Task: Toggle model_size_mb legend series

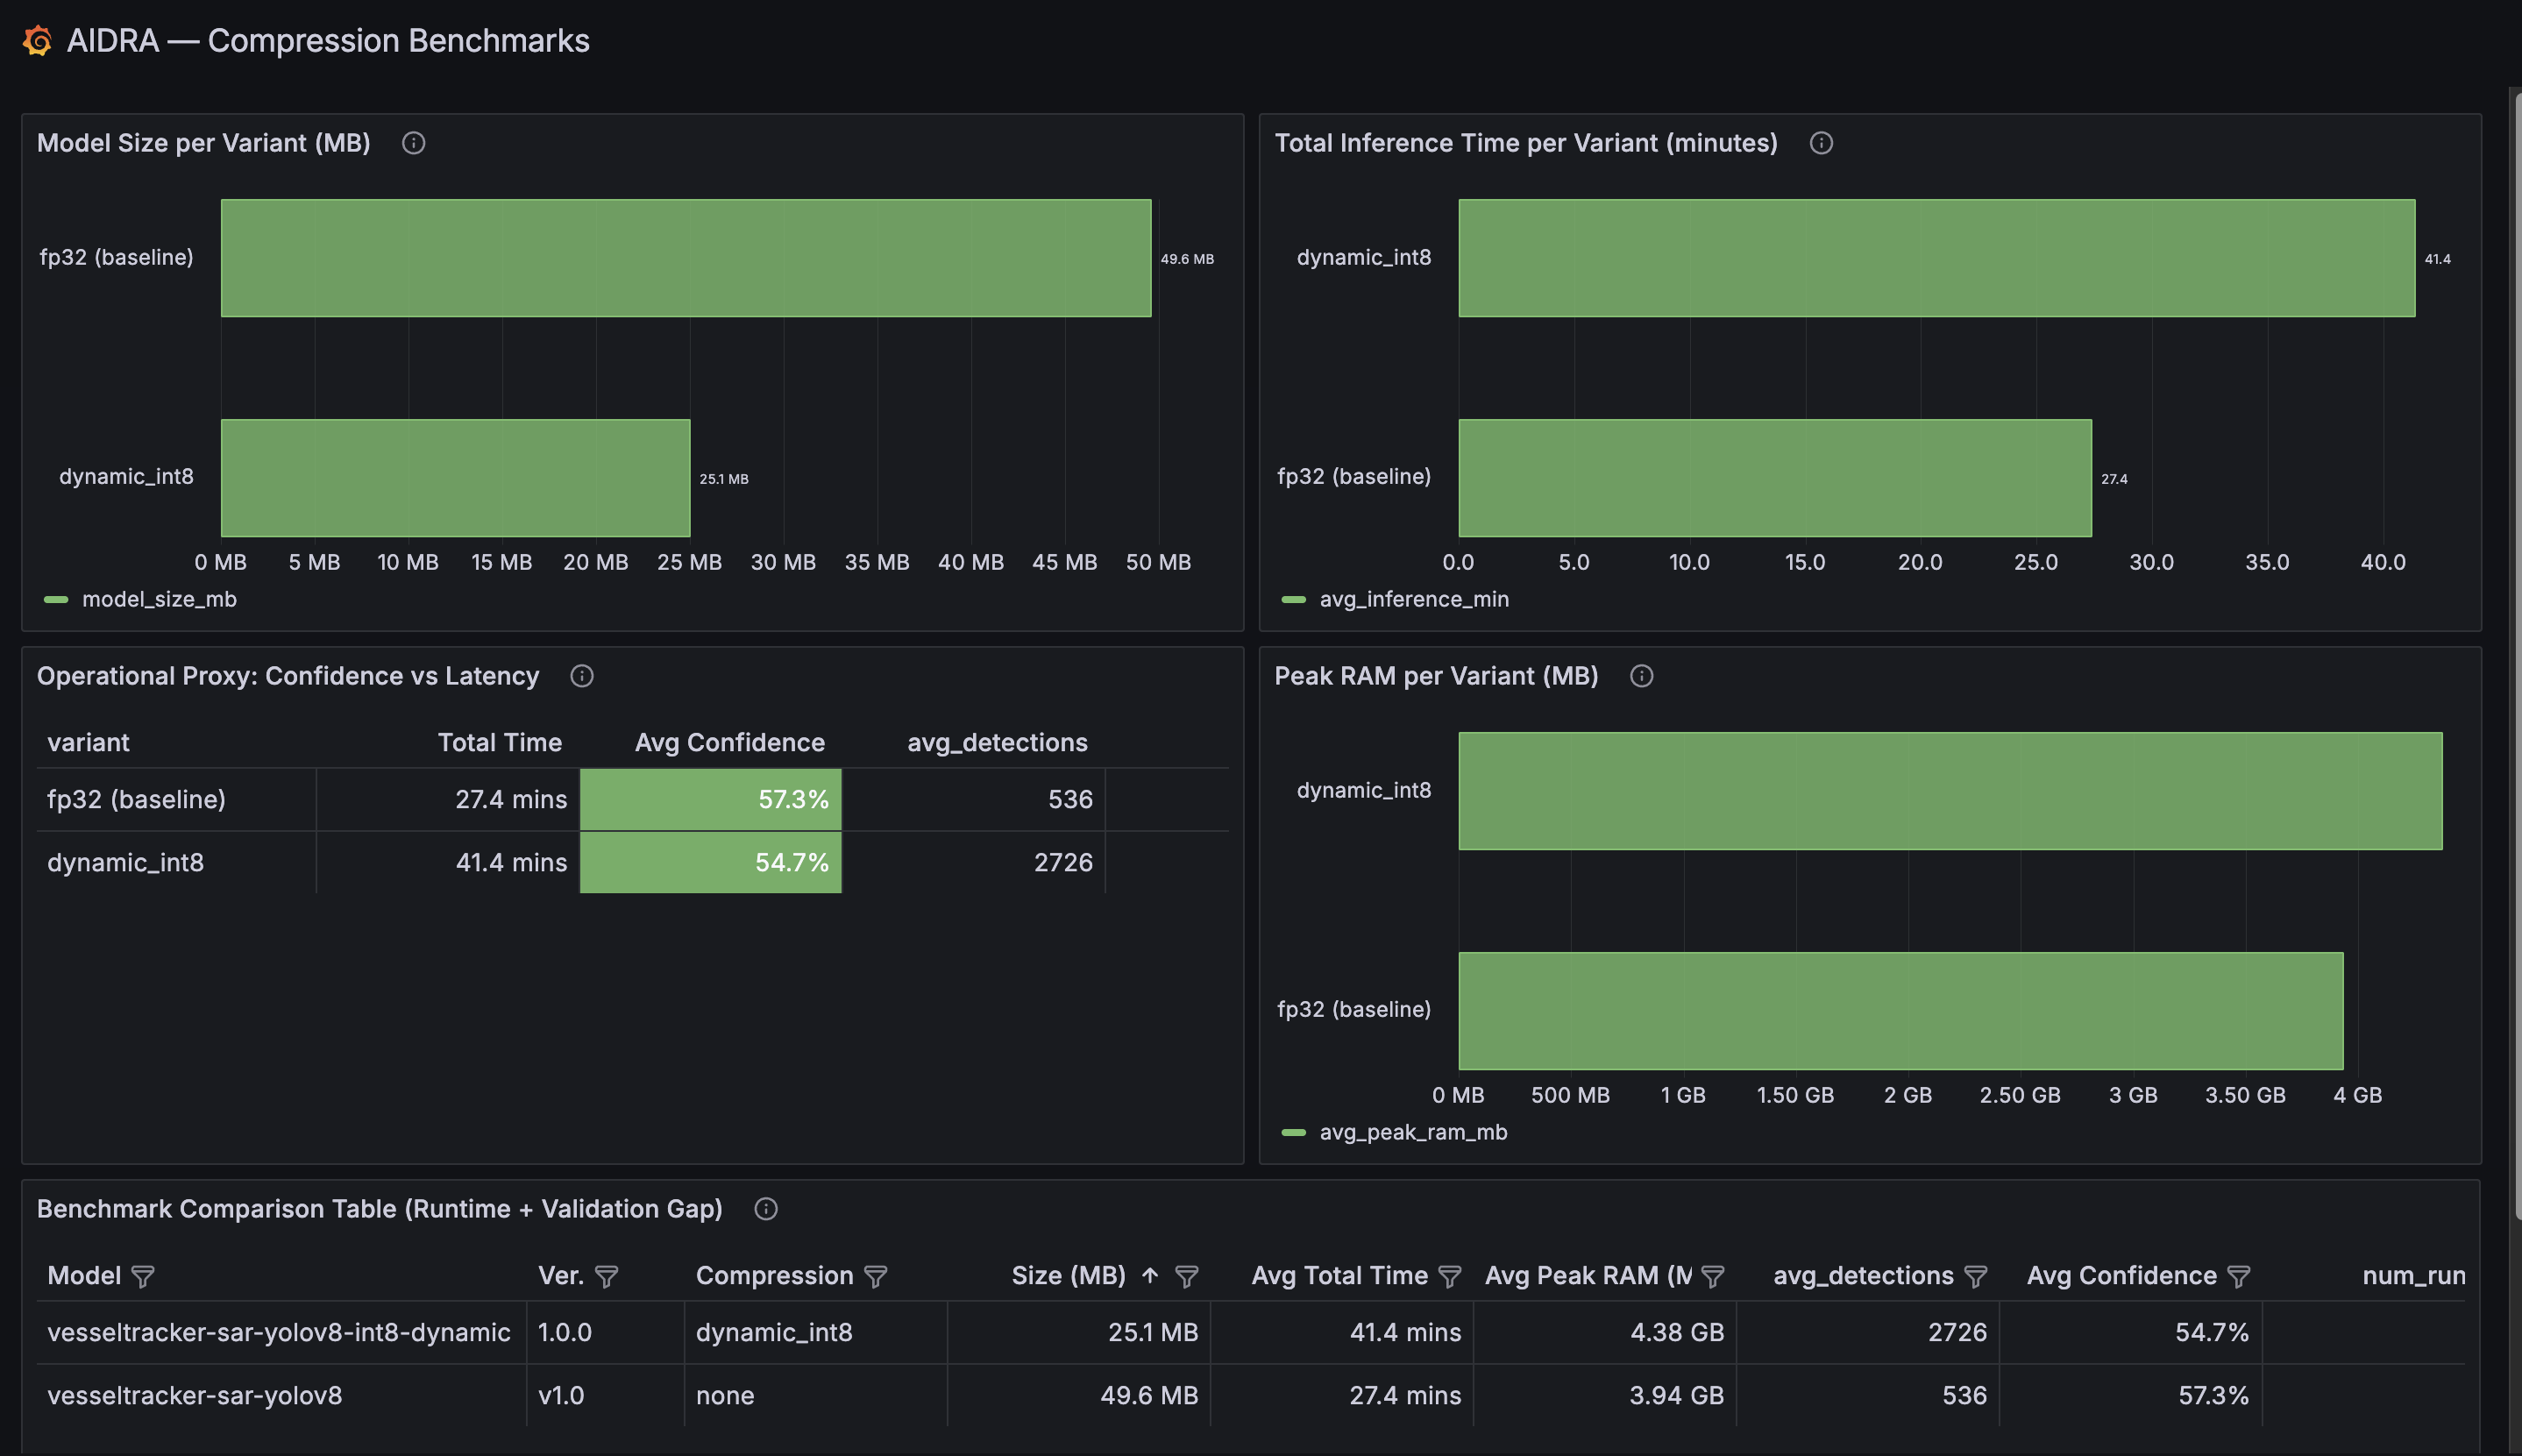Action: [x=159, y=599]
